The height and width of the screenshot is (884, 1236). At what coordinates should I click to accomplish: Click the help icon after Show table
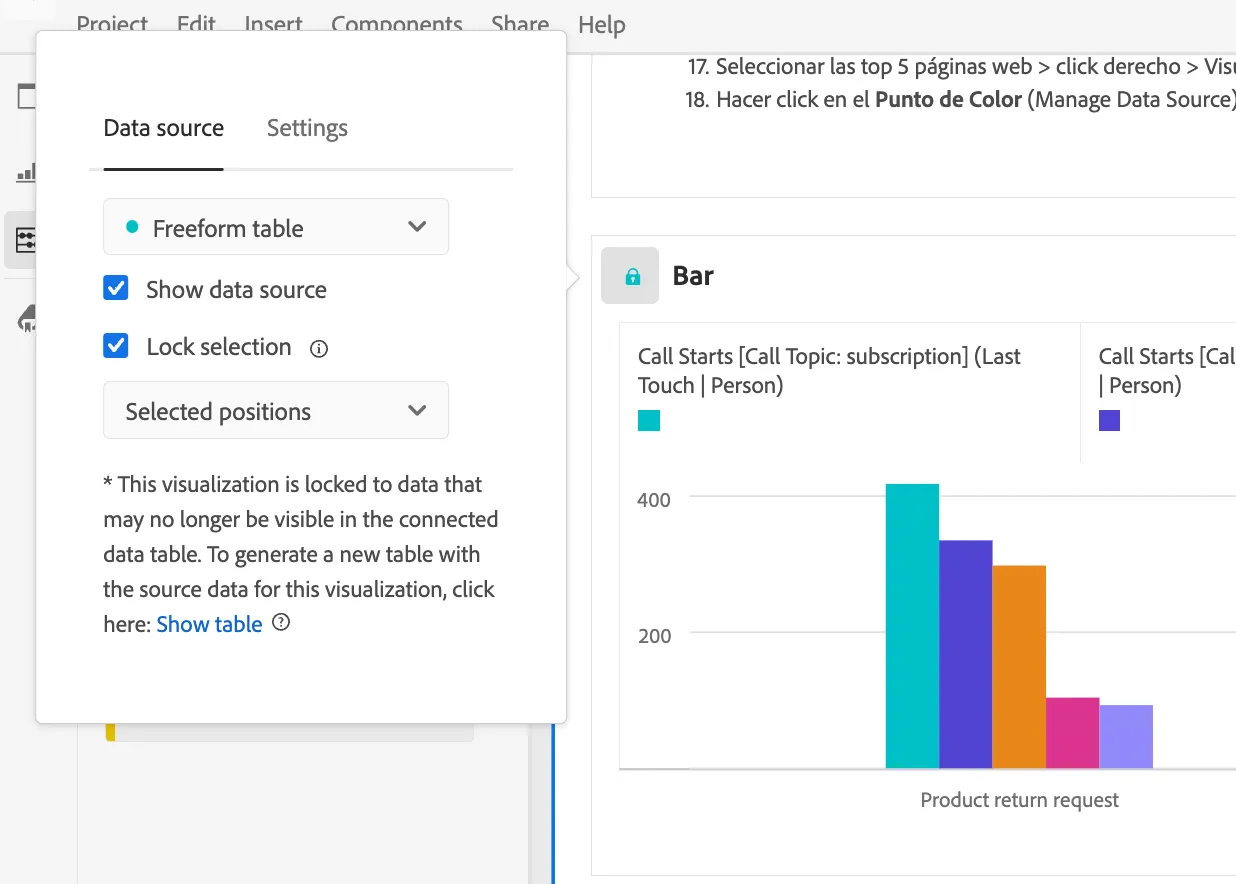(x=281, y=623)
